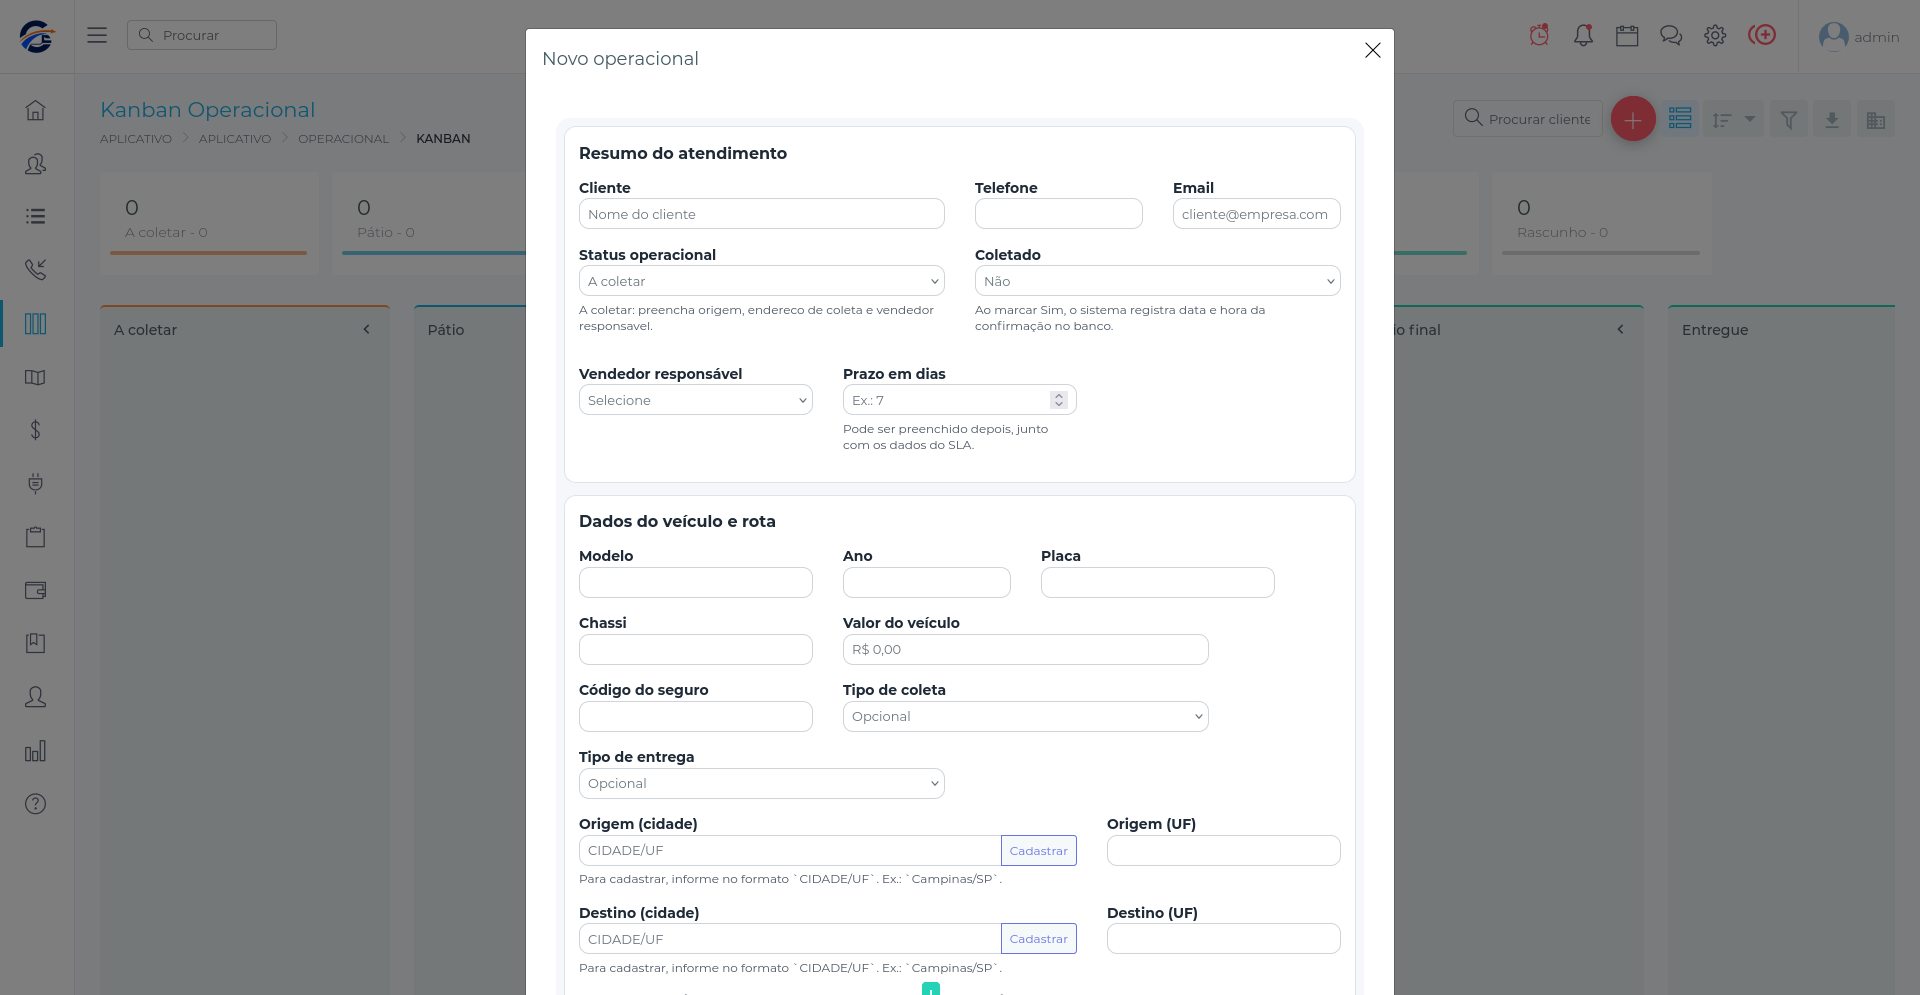Click the first APLICATIVO breadcrumb
1920x995 pixels.
(136, 139)
